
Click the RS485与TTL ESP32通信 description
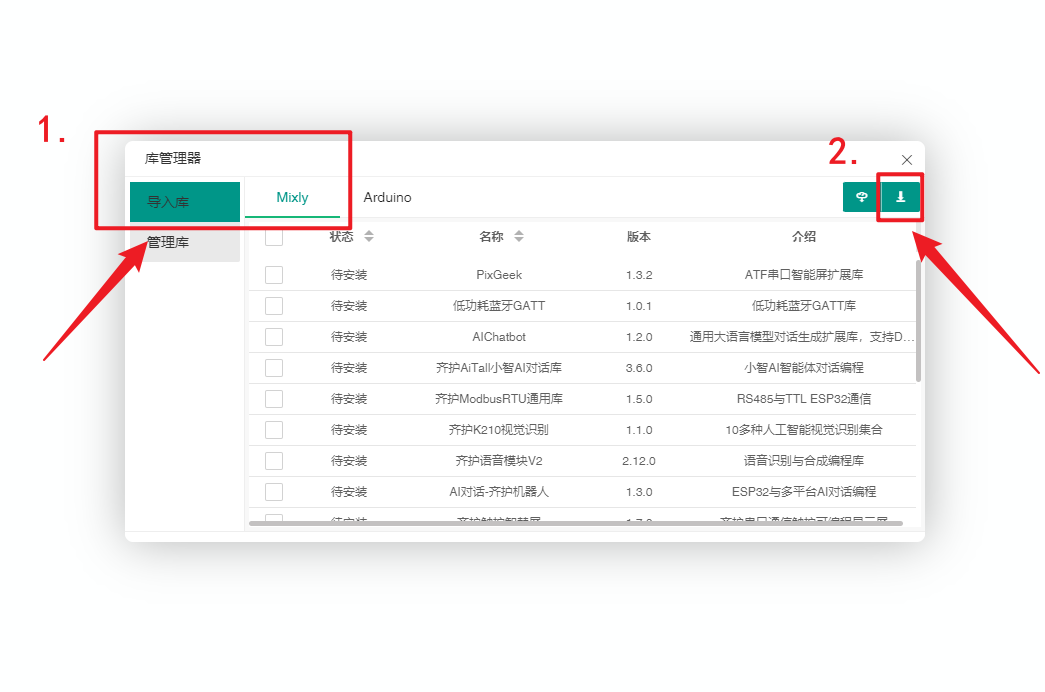(x=804, y=399)
